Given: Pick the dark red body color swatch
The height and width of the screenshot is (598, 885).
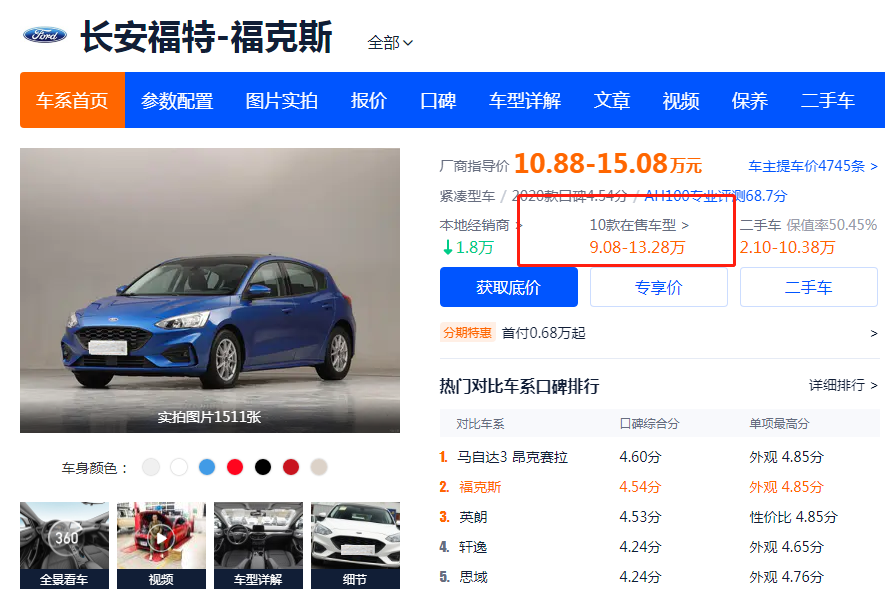Looking at the screenshot, I should click(291, 467).
